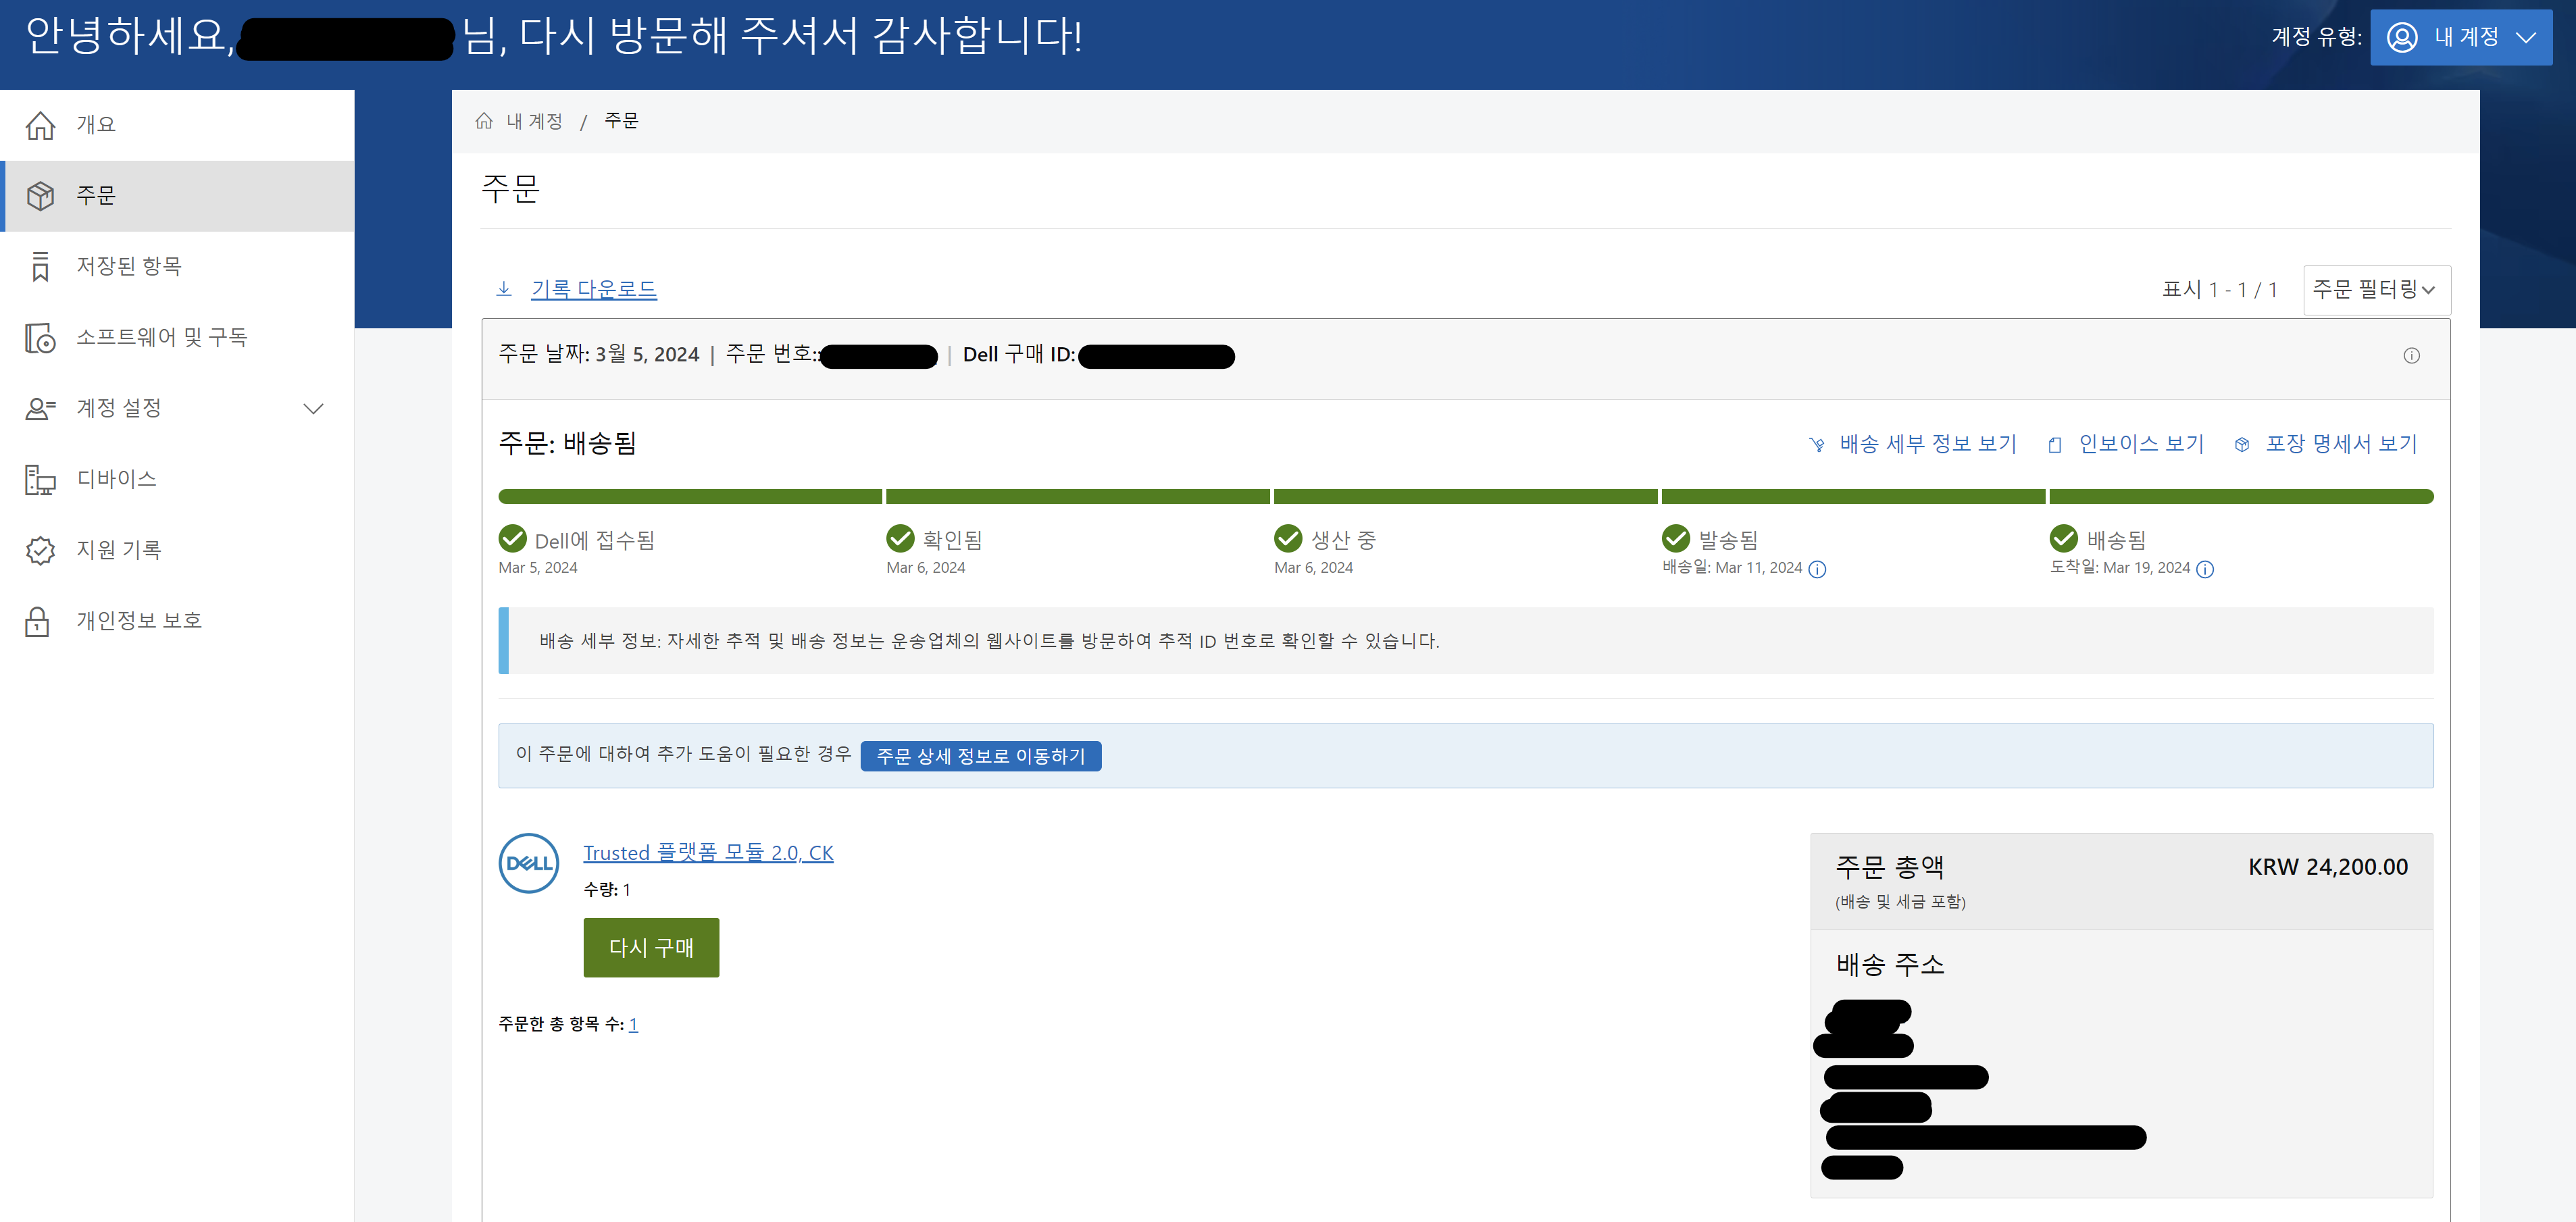Click the info icon in order header
2576x1222 pixels.
(x=2411, y=356)
